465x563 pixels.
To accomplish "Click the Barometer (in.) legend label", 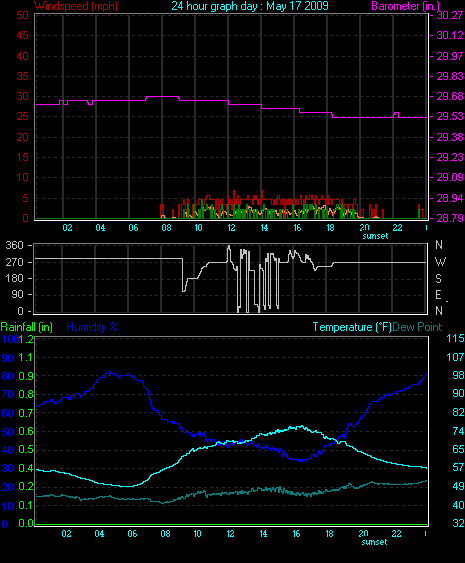I will coord(405,6).
